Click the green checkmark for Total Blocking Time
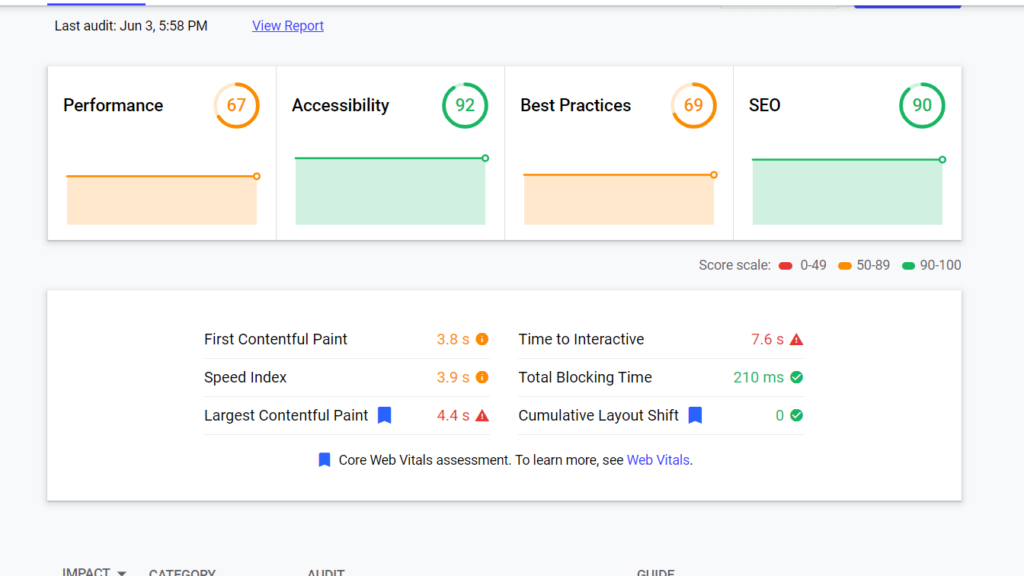This screenshot has width=1024, height=576. pyautogui.click(x=796, y=378)
